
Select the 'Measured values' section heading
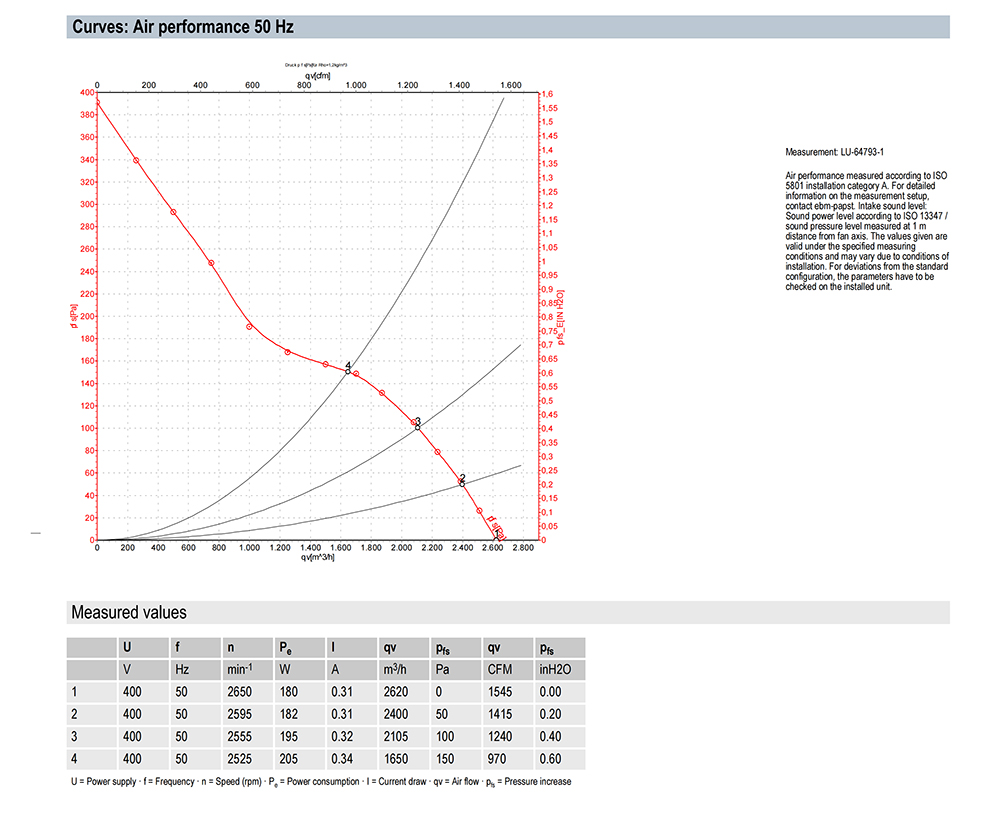128,612
